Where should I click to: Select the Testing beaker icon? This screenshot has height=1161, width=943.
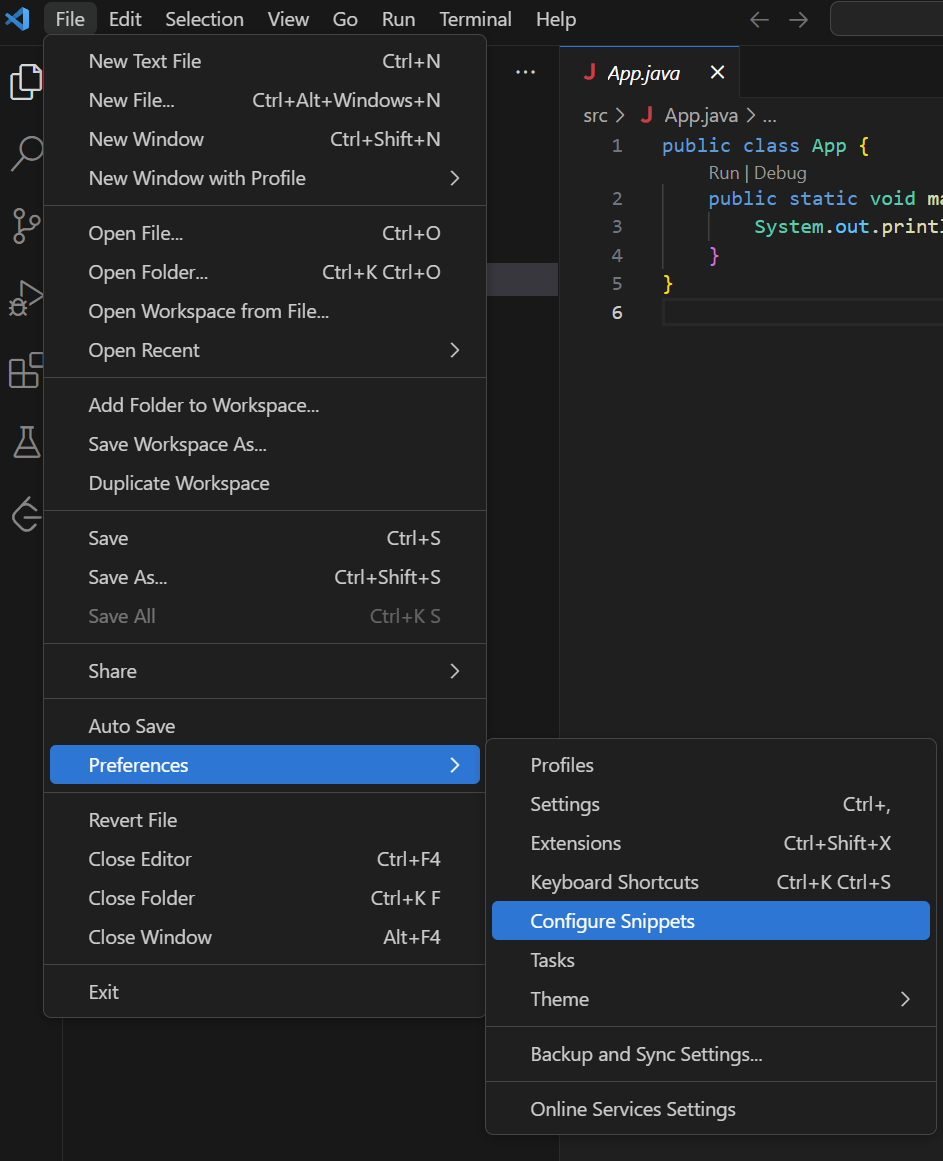click(x=25, y=443)
